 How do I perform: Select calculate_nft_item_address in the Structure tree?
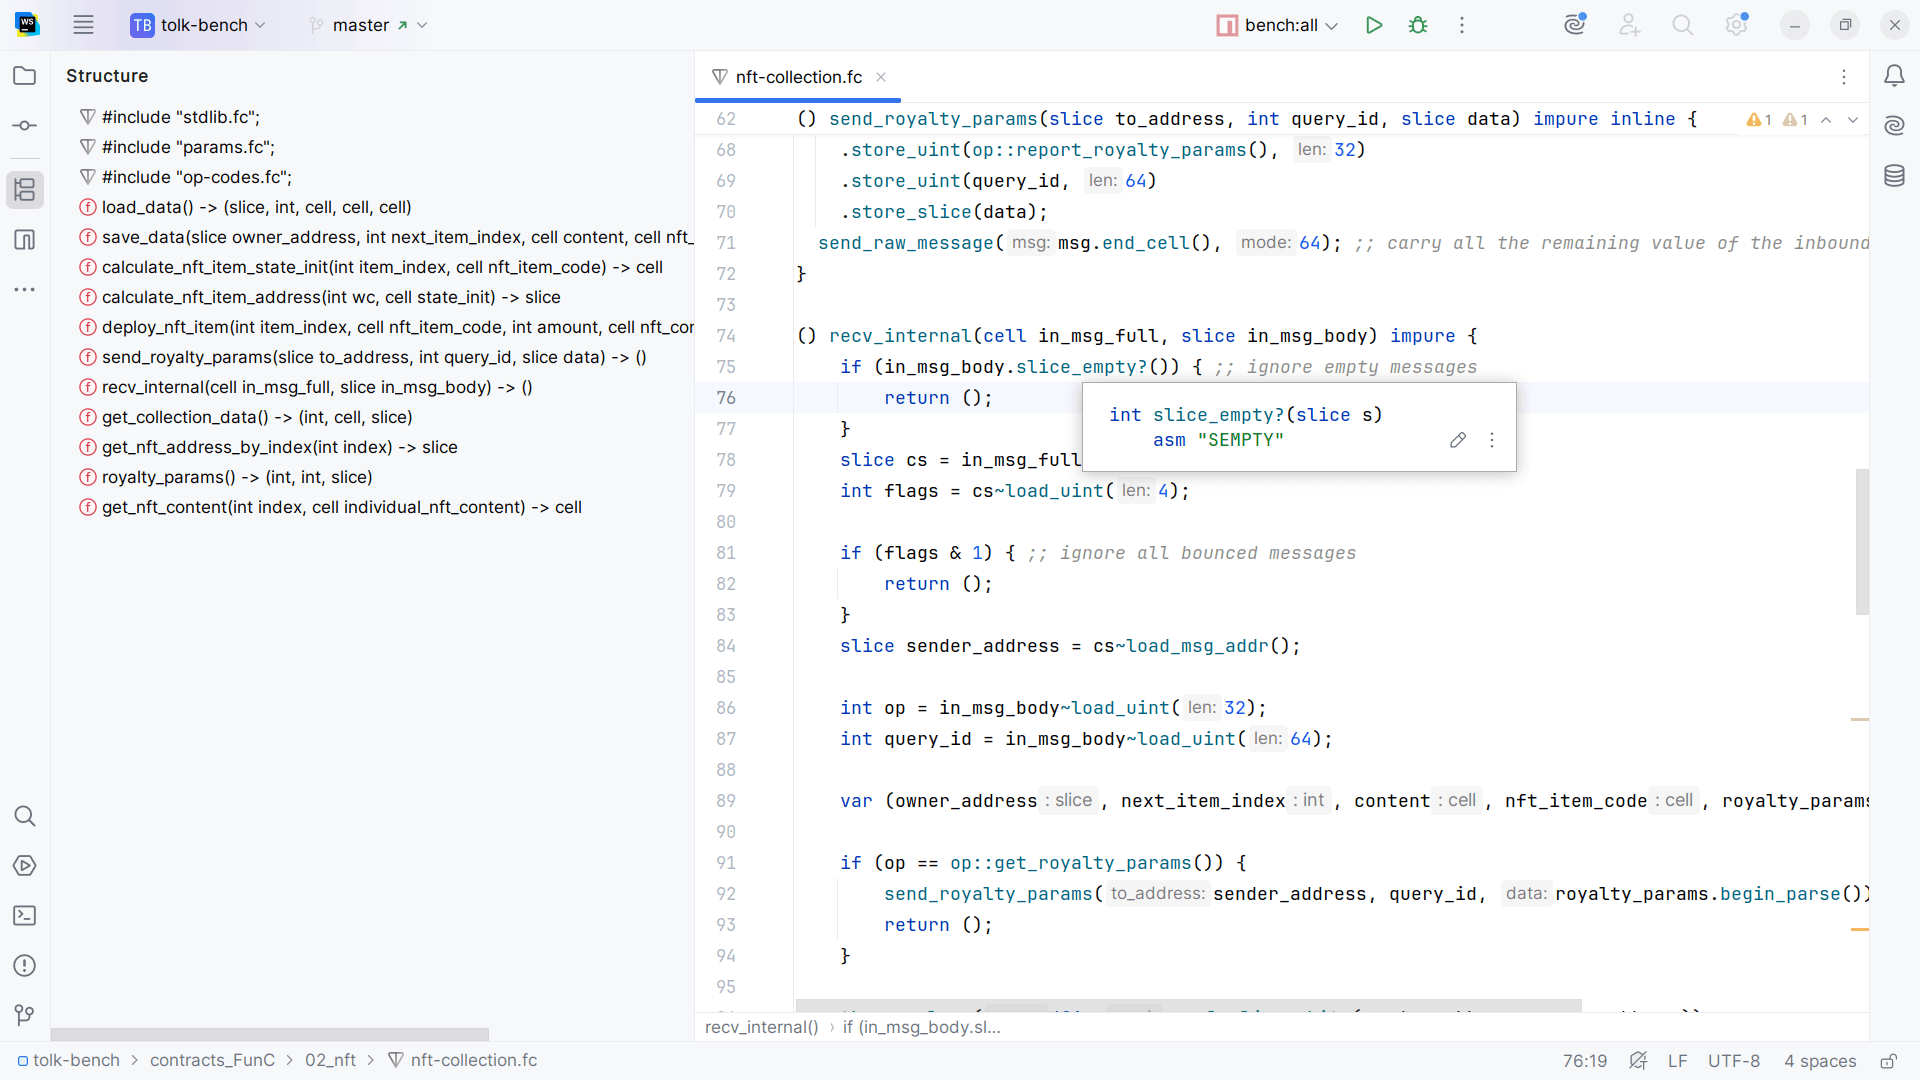tap(320, 297)
